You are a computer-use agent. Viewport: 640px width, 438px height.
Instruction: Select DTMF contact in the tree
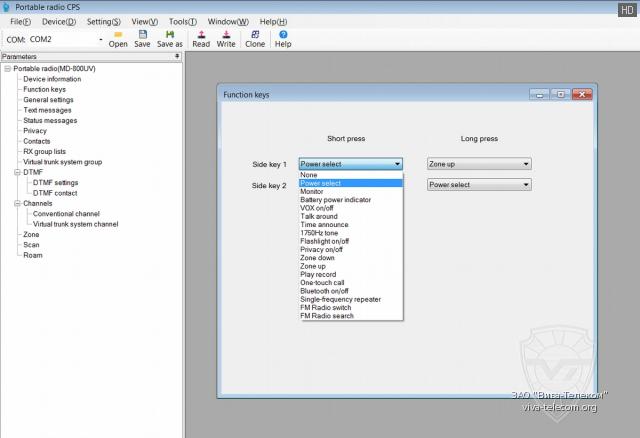55,193
